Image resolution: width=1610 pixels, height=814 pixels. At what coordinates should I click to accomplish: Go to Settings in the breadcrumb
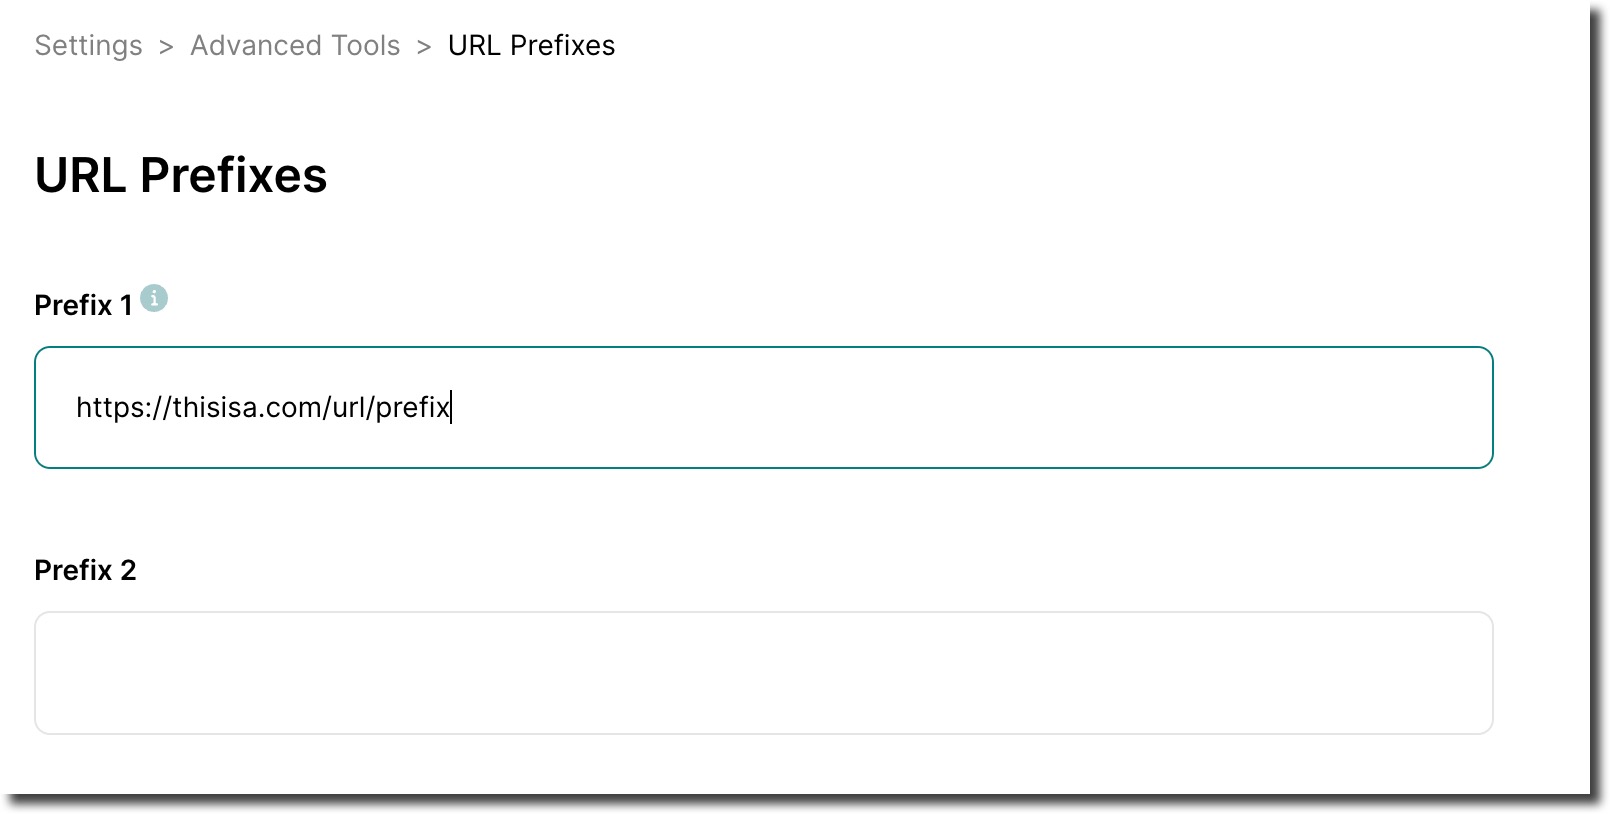(x=88, y=46)
